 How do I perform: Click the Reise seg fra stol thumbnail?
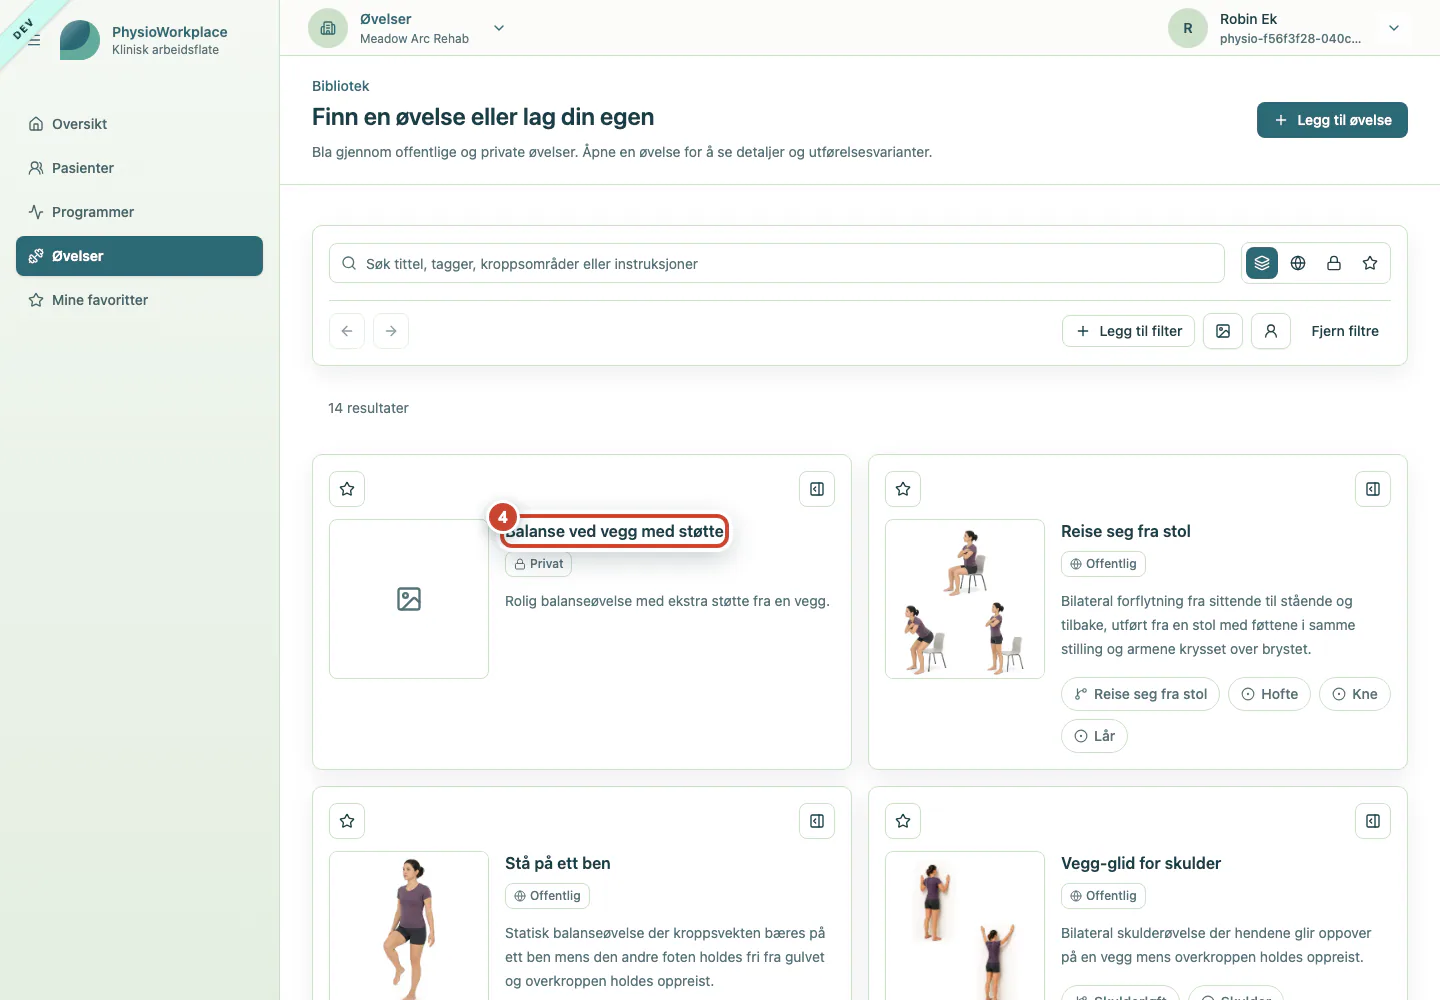coord(965,599)
